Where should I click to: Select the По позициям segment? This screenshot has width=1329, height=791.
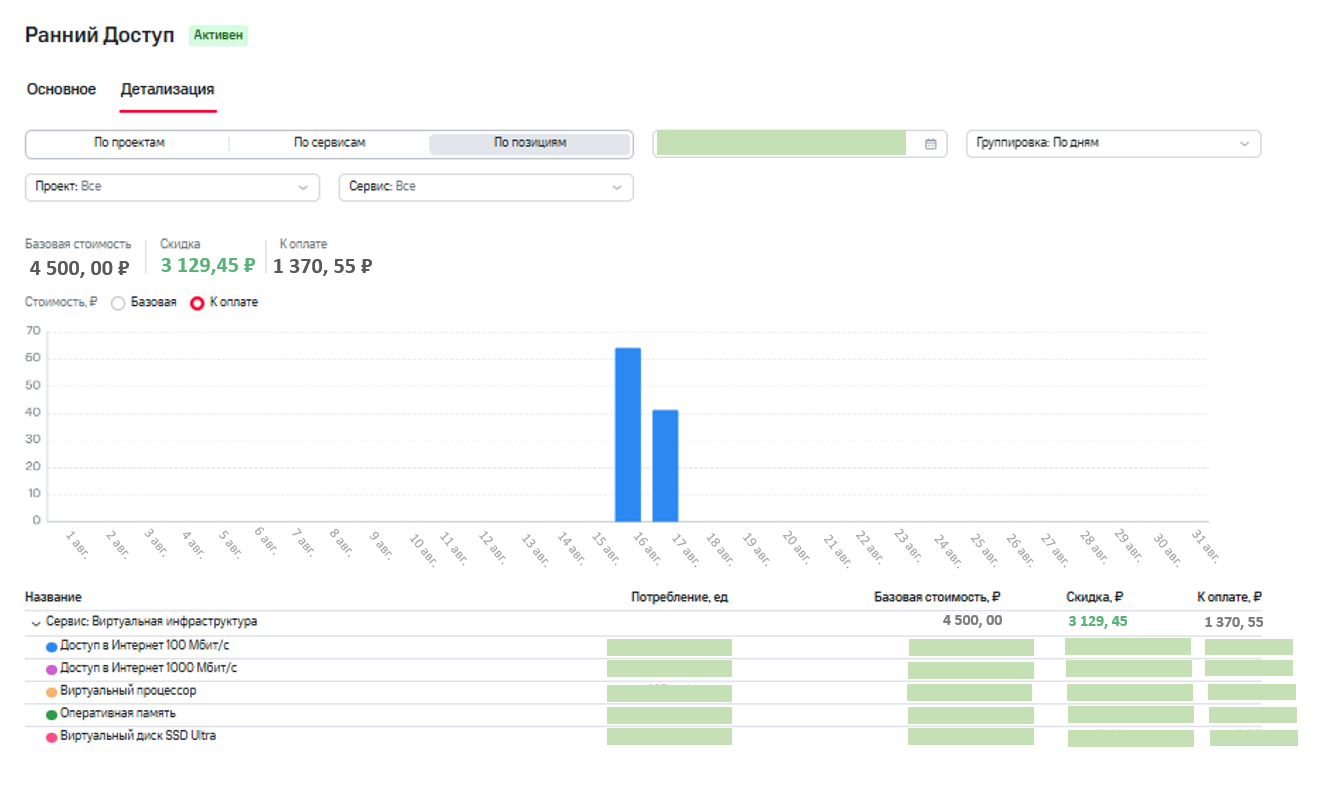(530, 143)
